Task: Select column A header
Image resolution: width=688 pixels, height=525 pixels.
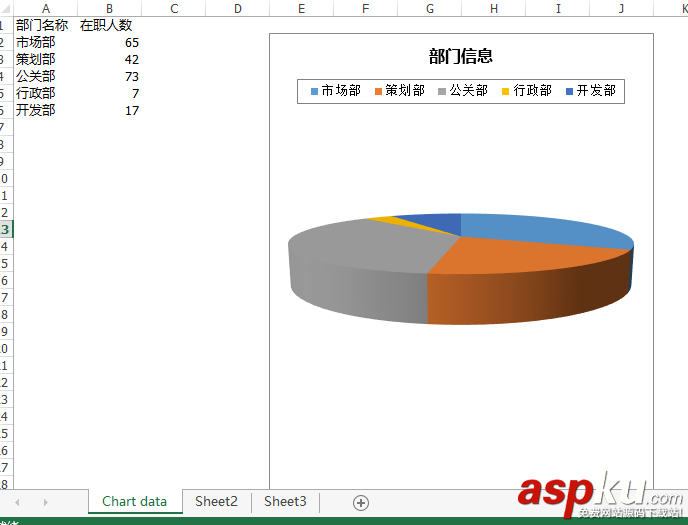Action: click(46, 8)
